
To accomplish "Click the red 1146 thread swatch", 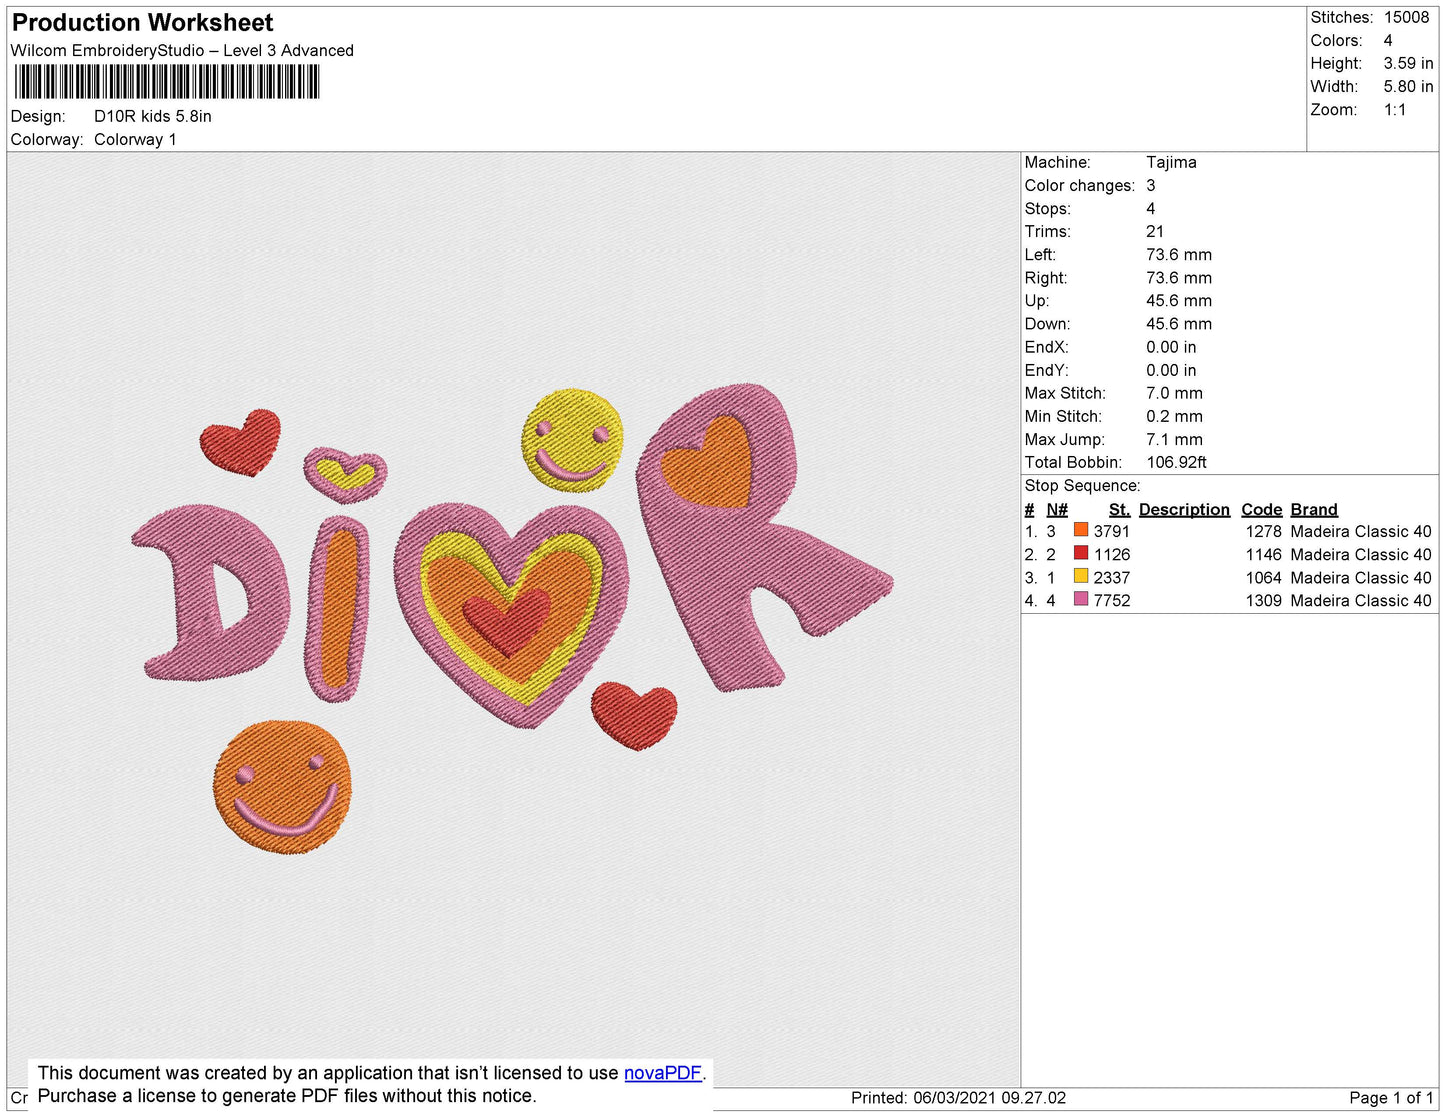I will point(1081,553).
